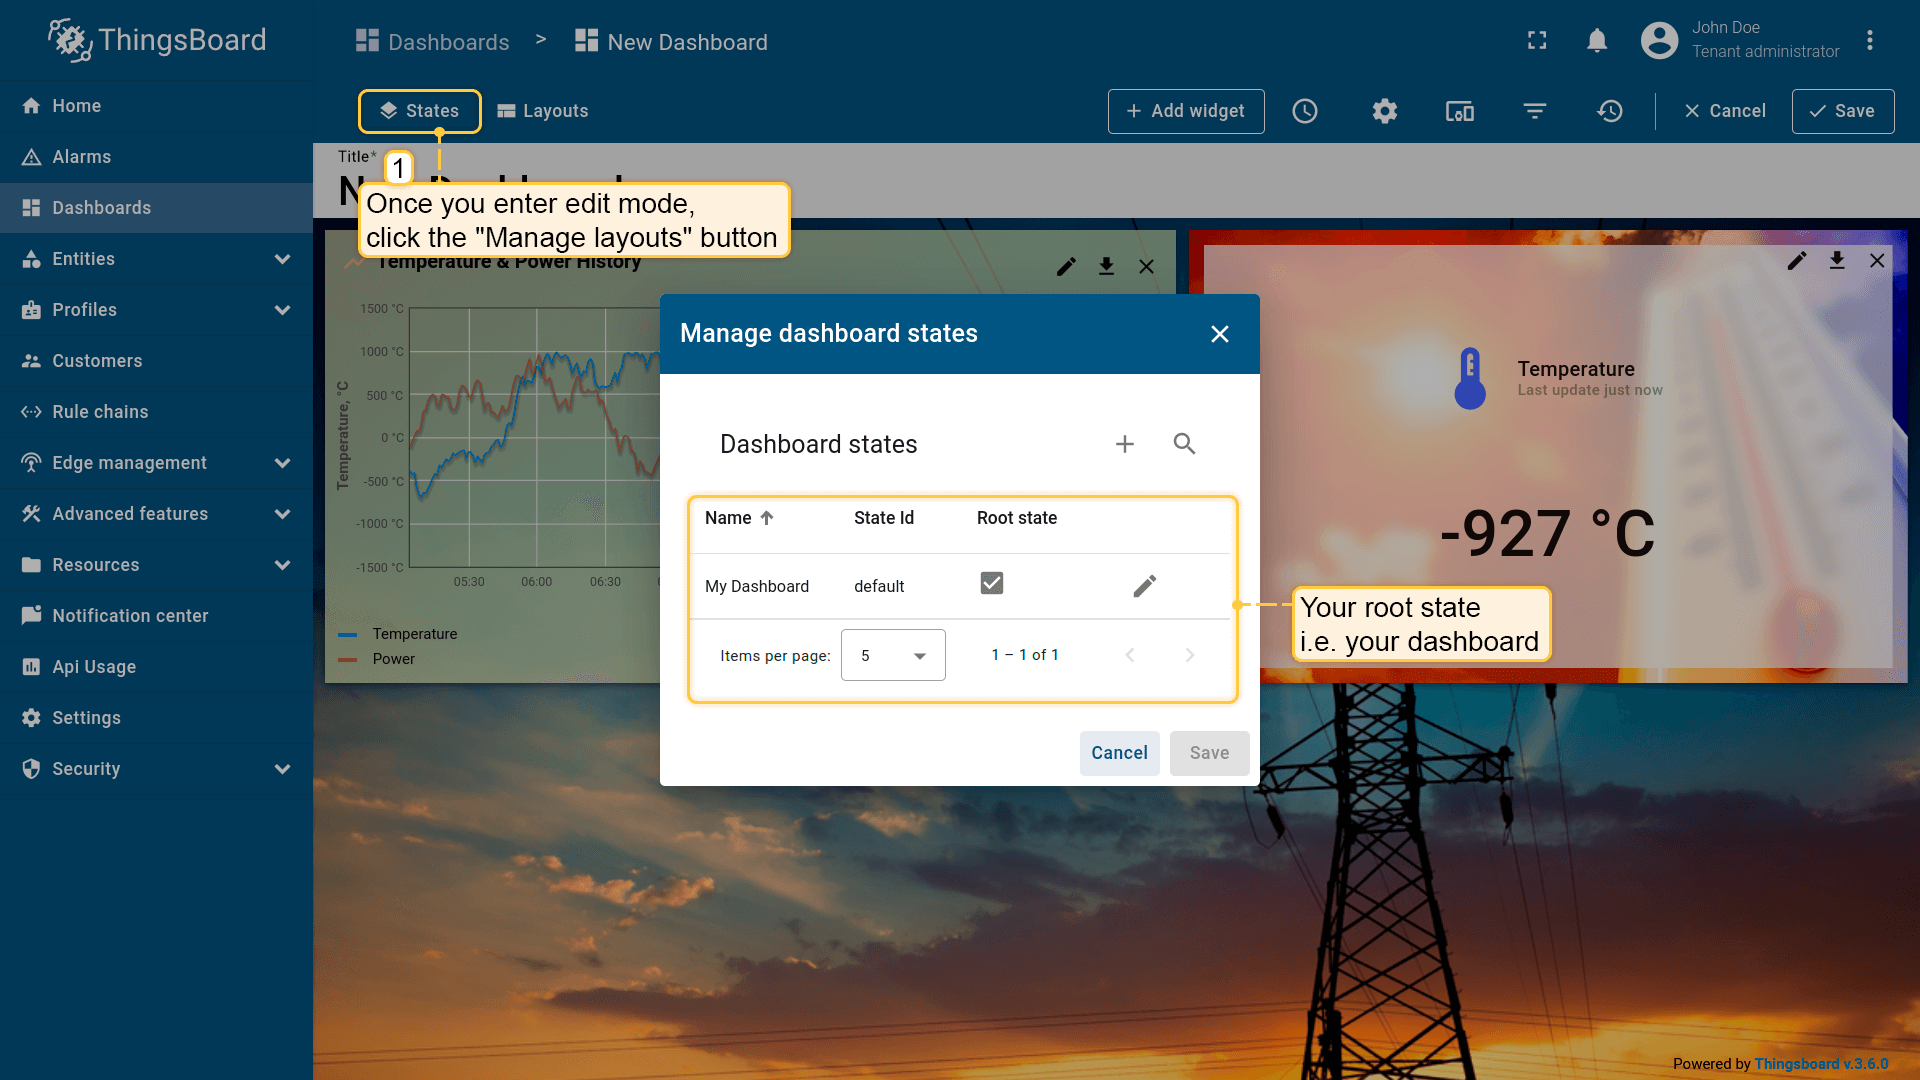Toggle root state checkbox for My Dashboard
Image resolution: width=1920 pixels, height=1080 pixels.
coord(992,583)
